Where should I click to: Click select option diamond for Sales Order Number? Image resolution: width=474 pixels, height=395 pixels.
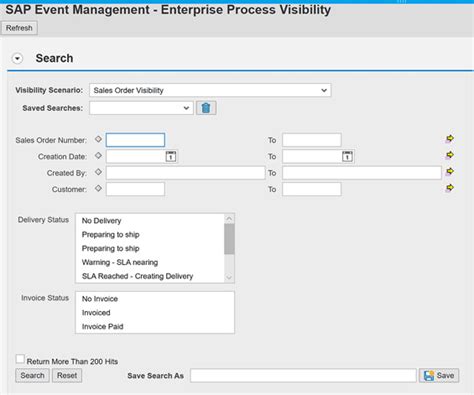click(x=98, y=139)
